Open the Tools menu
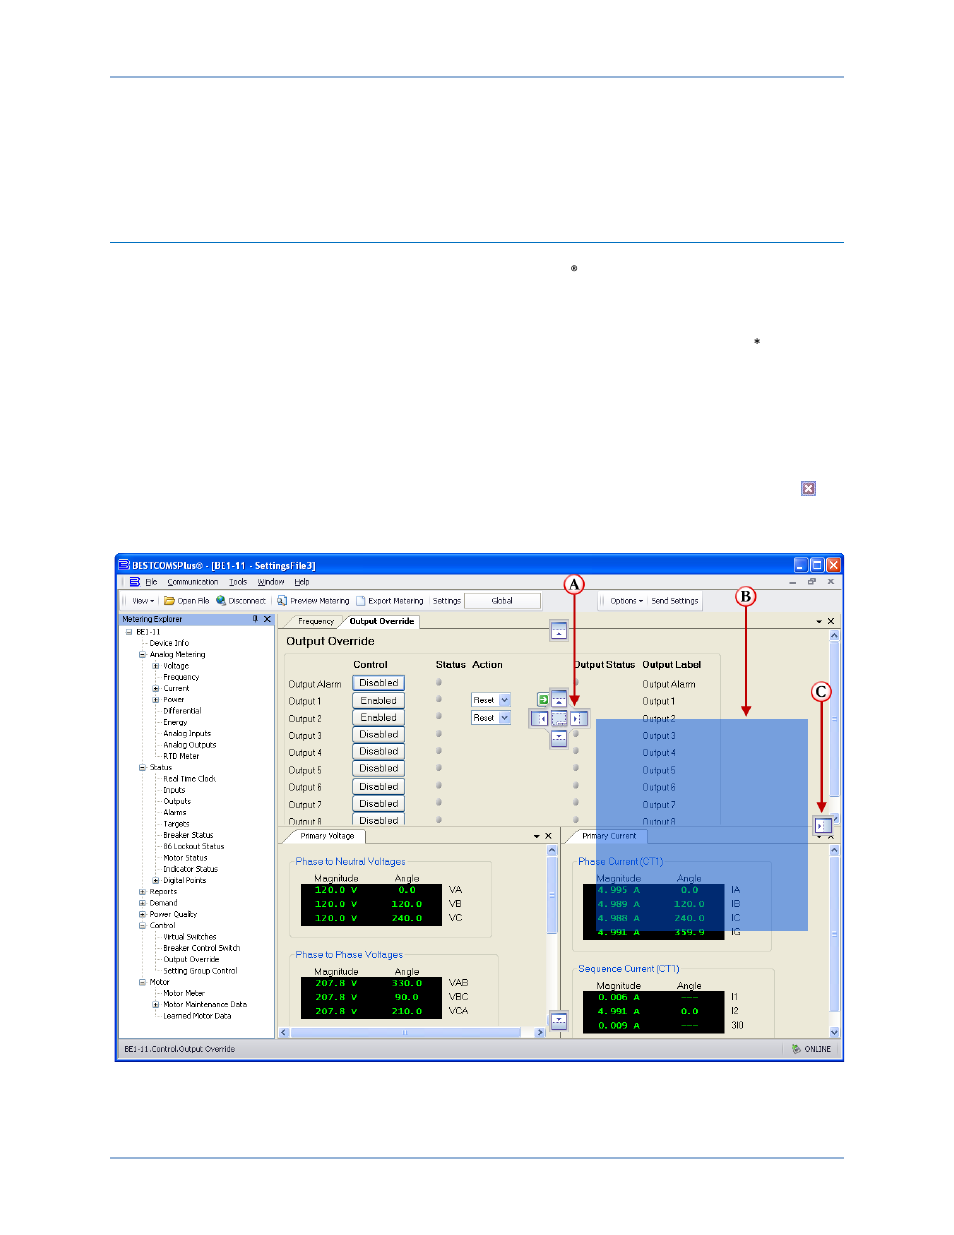 [x=238, y=581]
